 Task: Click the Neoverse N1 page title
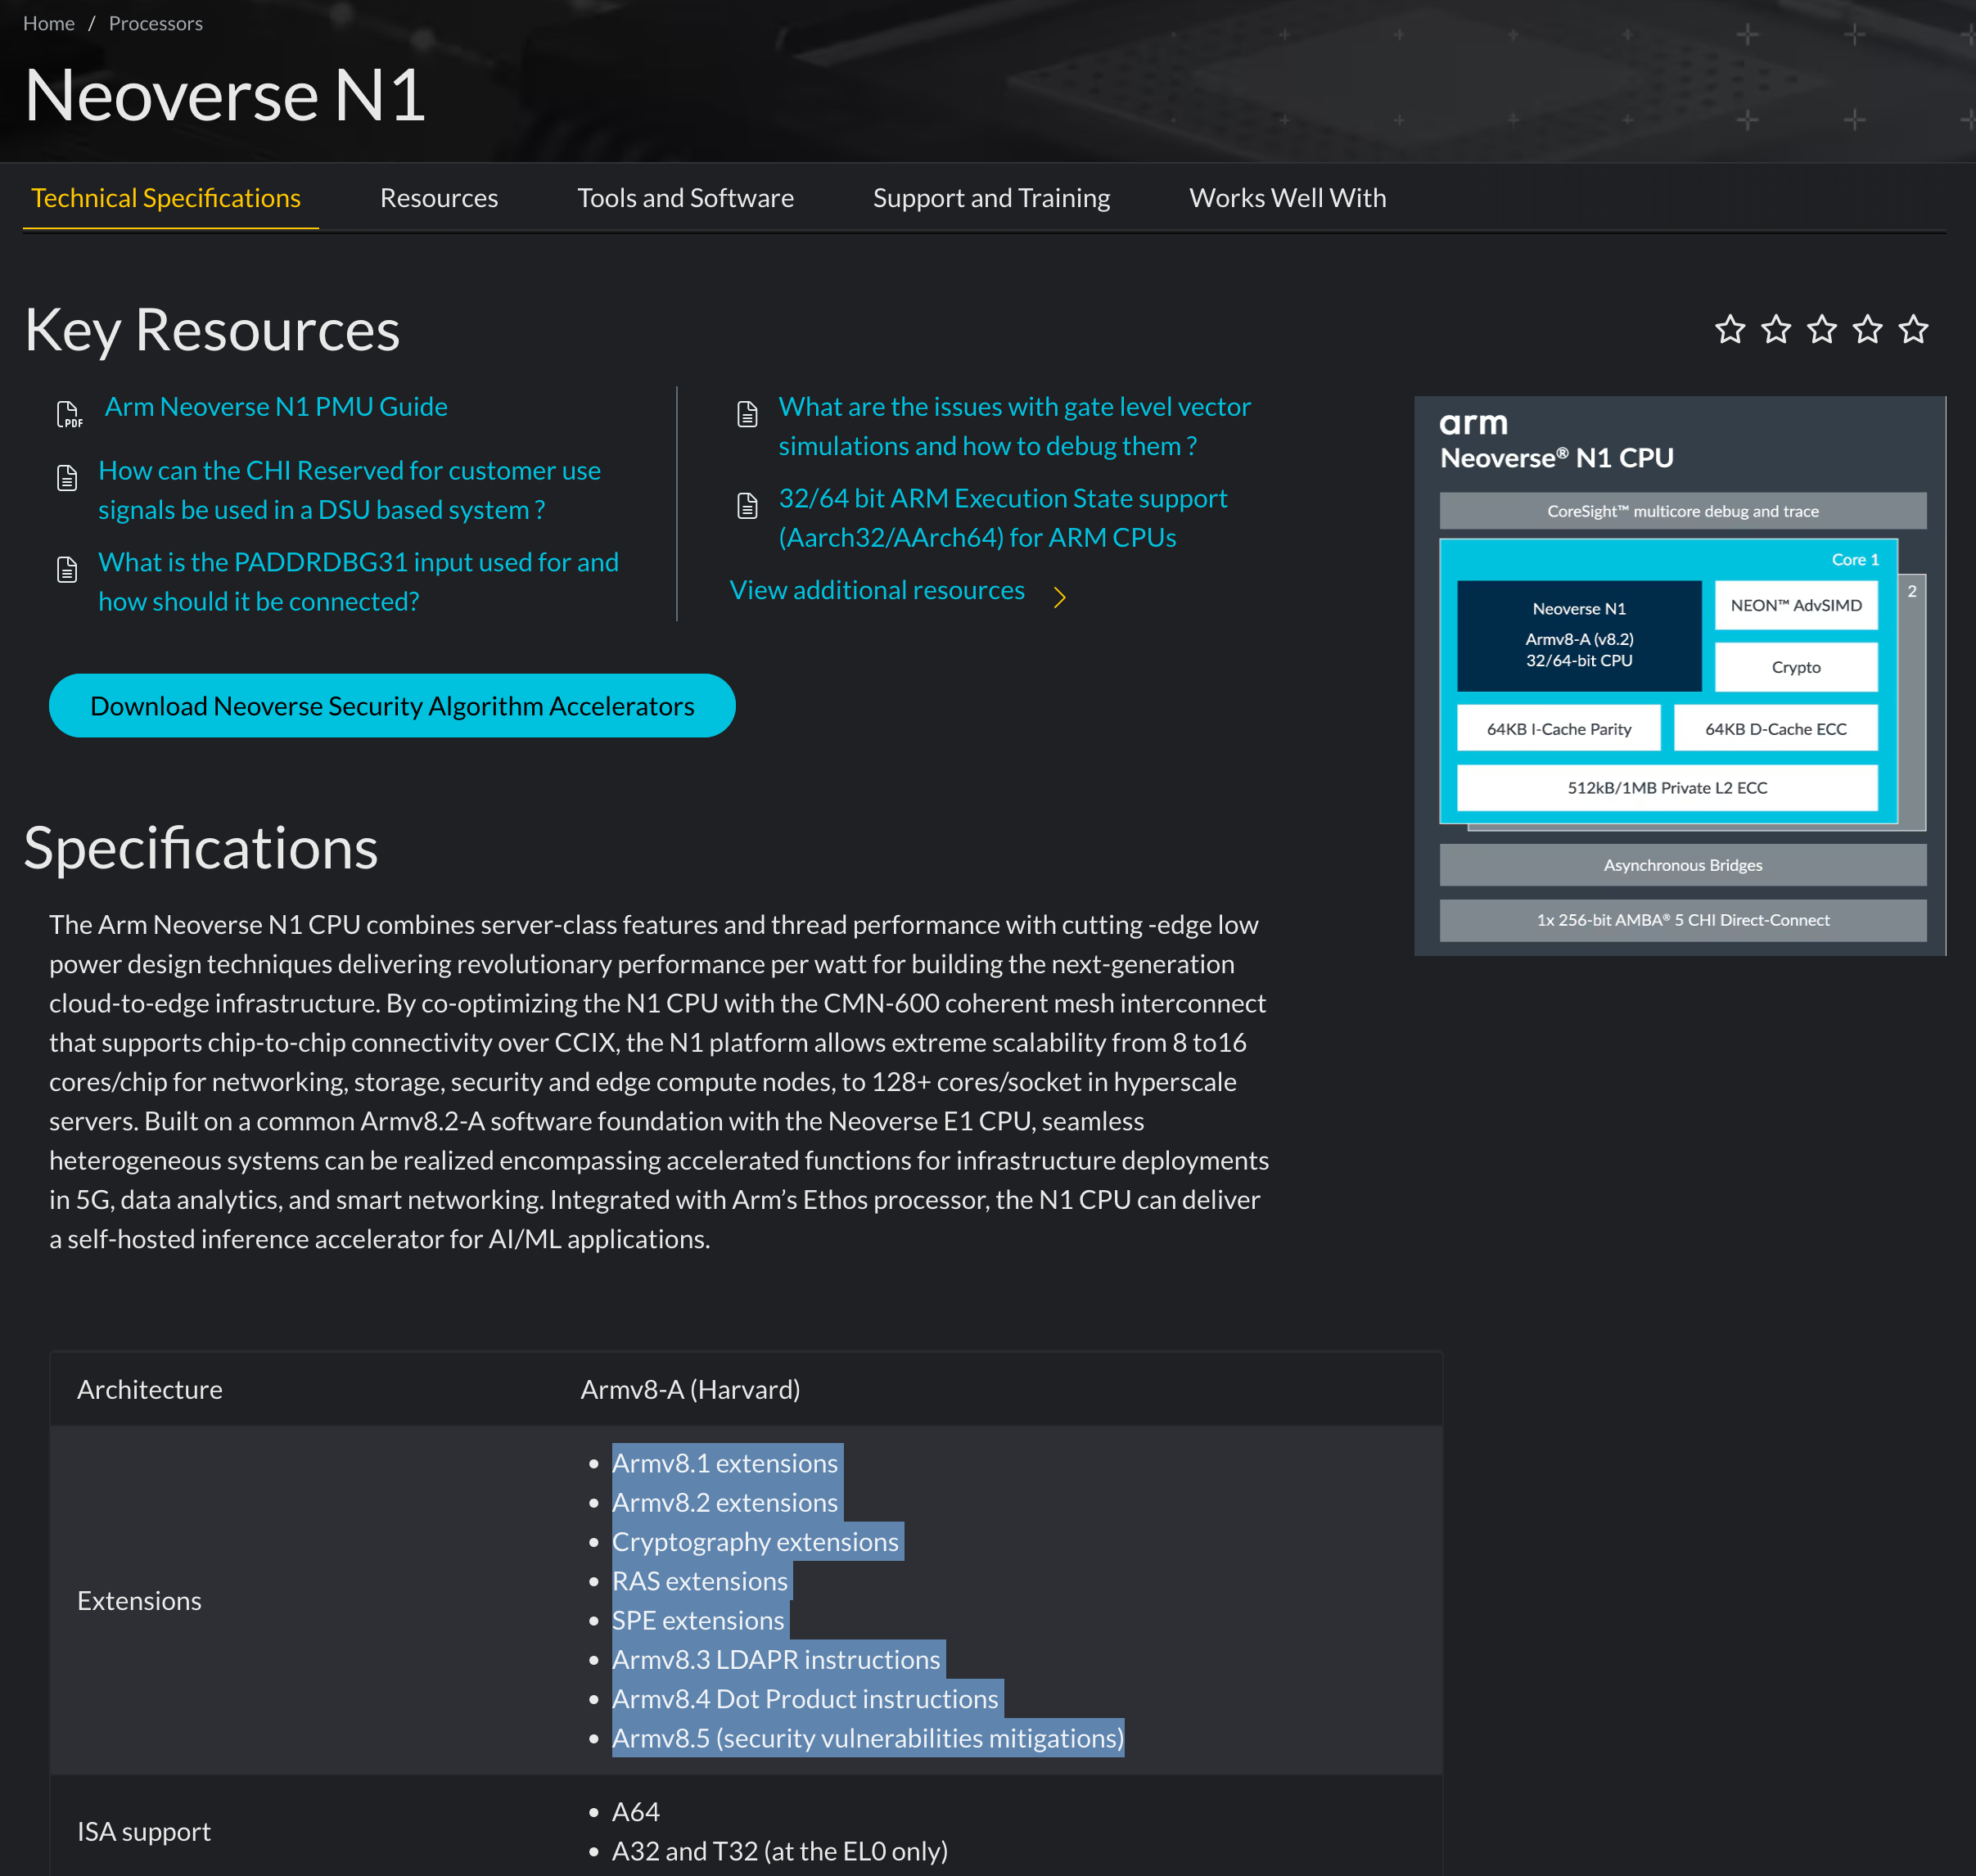(225, 96)
